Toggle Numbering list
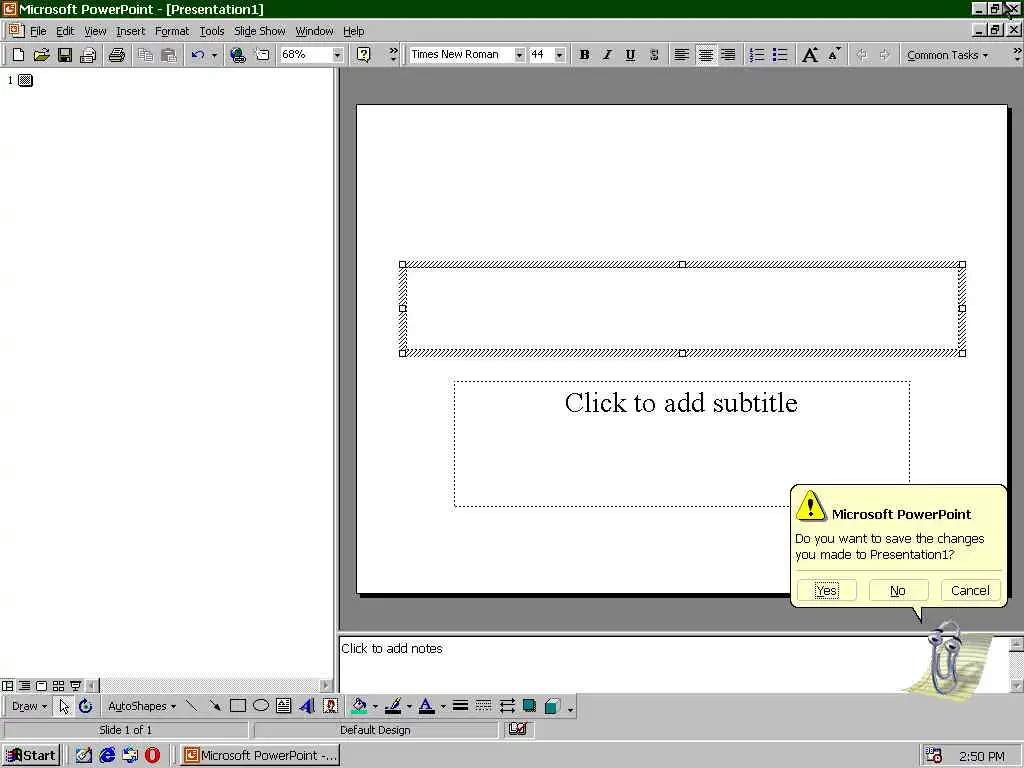The width and height of the screenshot is (1024, 768). coord(757,55)
